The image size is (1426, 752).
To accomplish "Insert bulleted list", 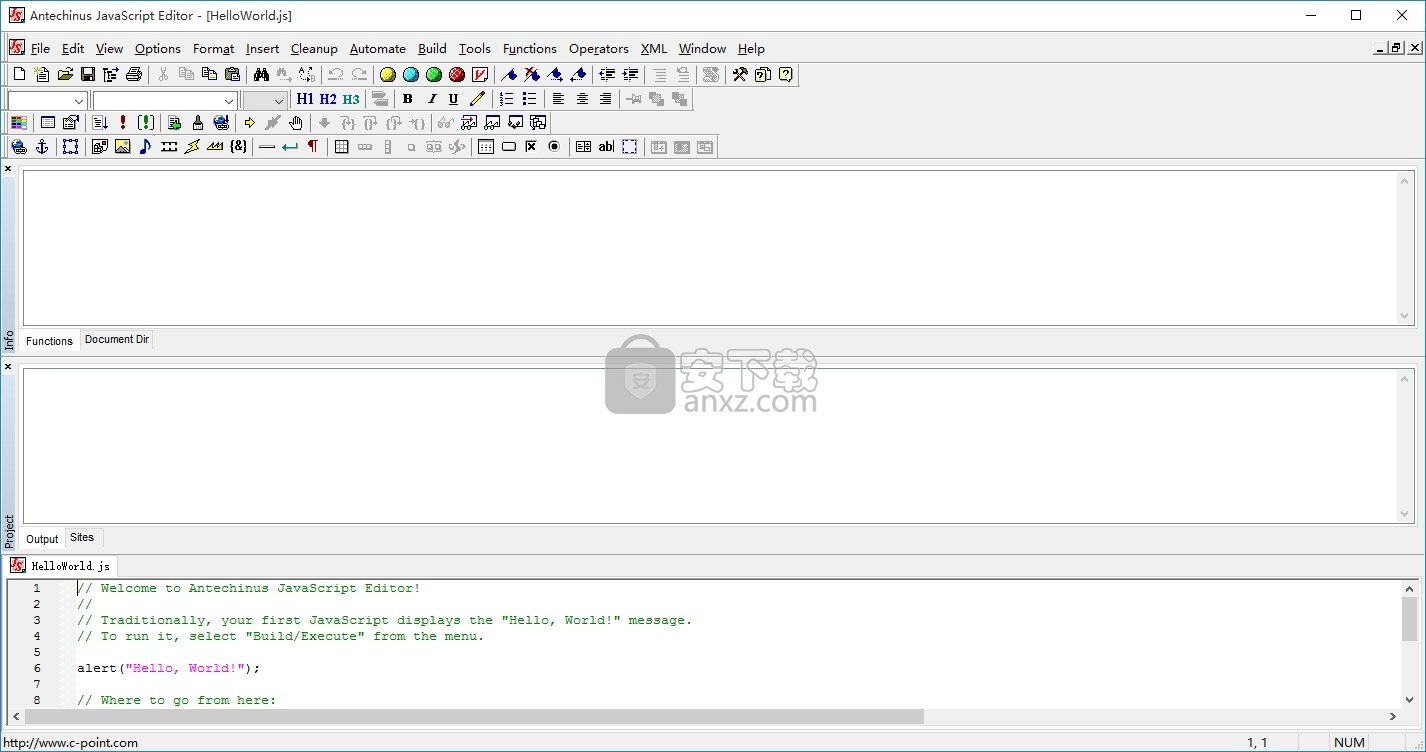I will [530, 99].
